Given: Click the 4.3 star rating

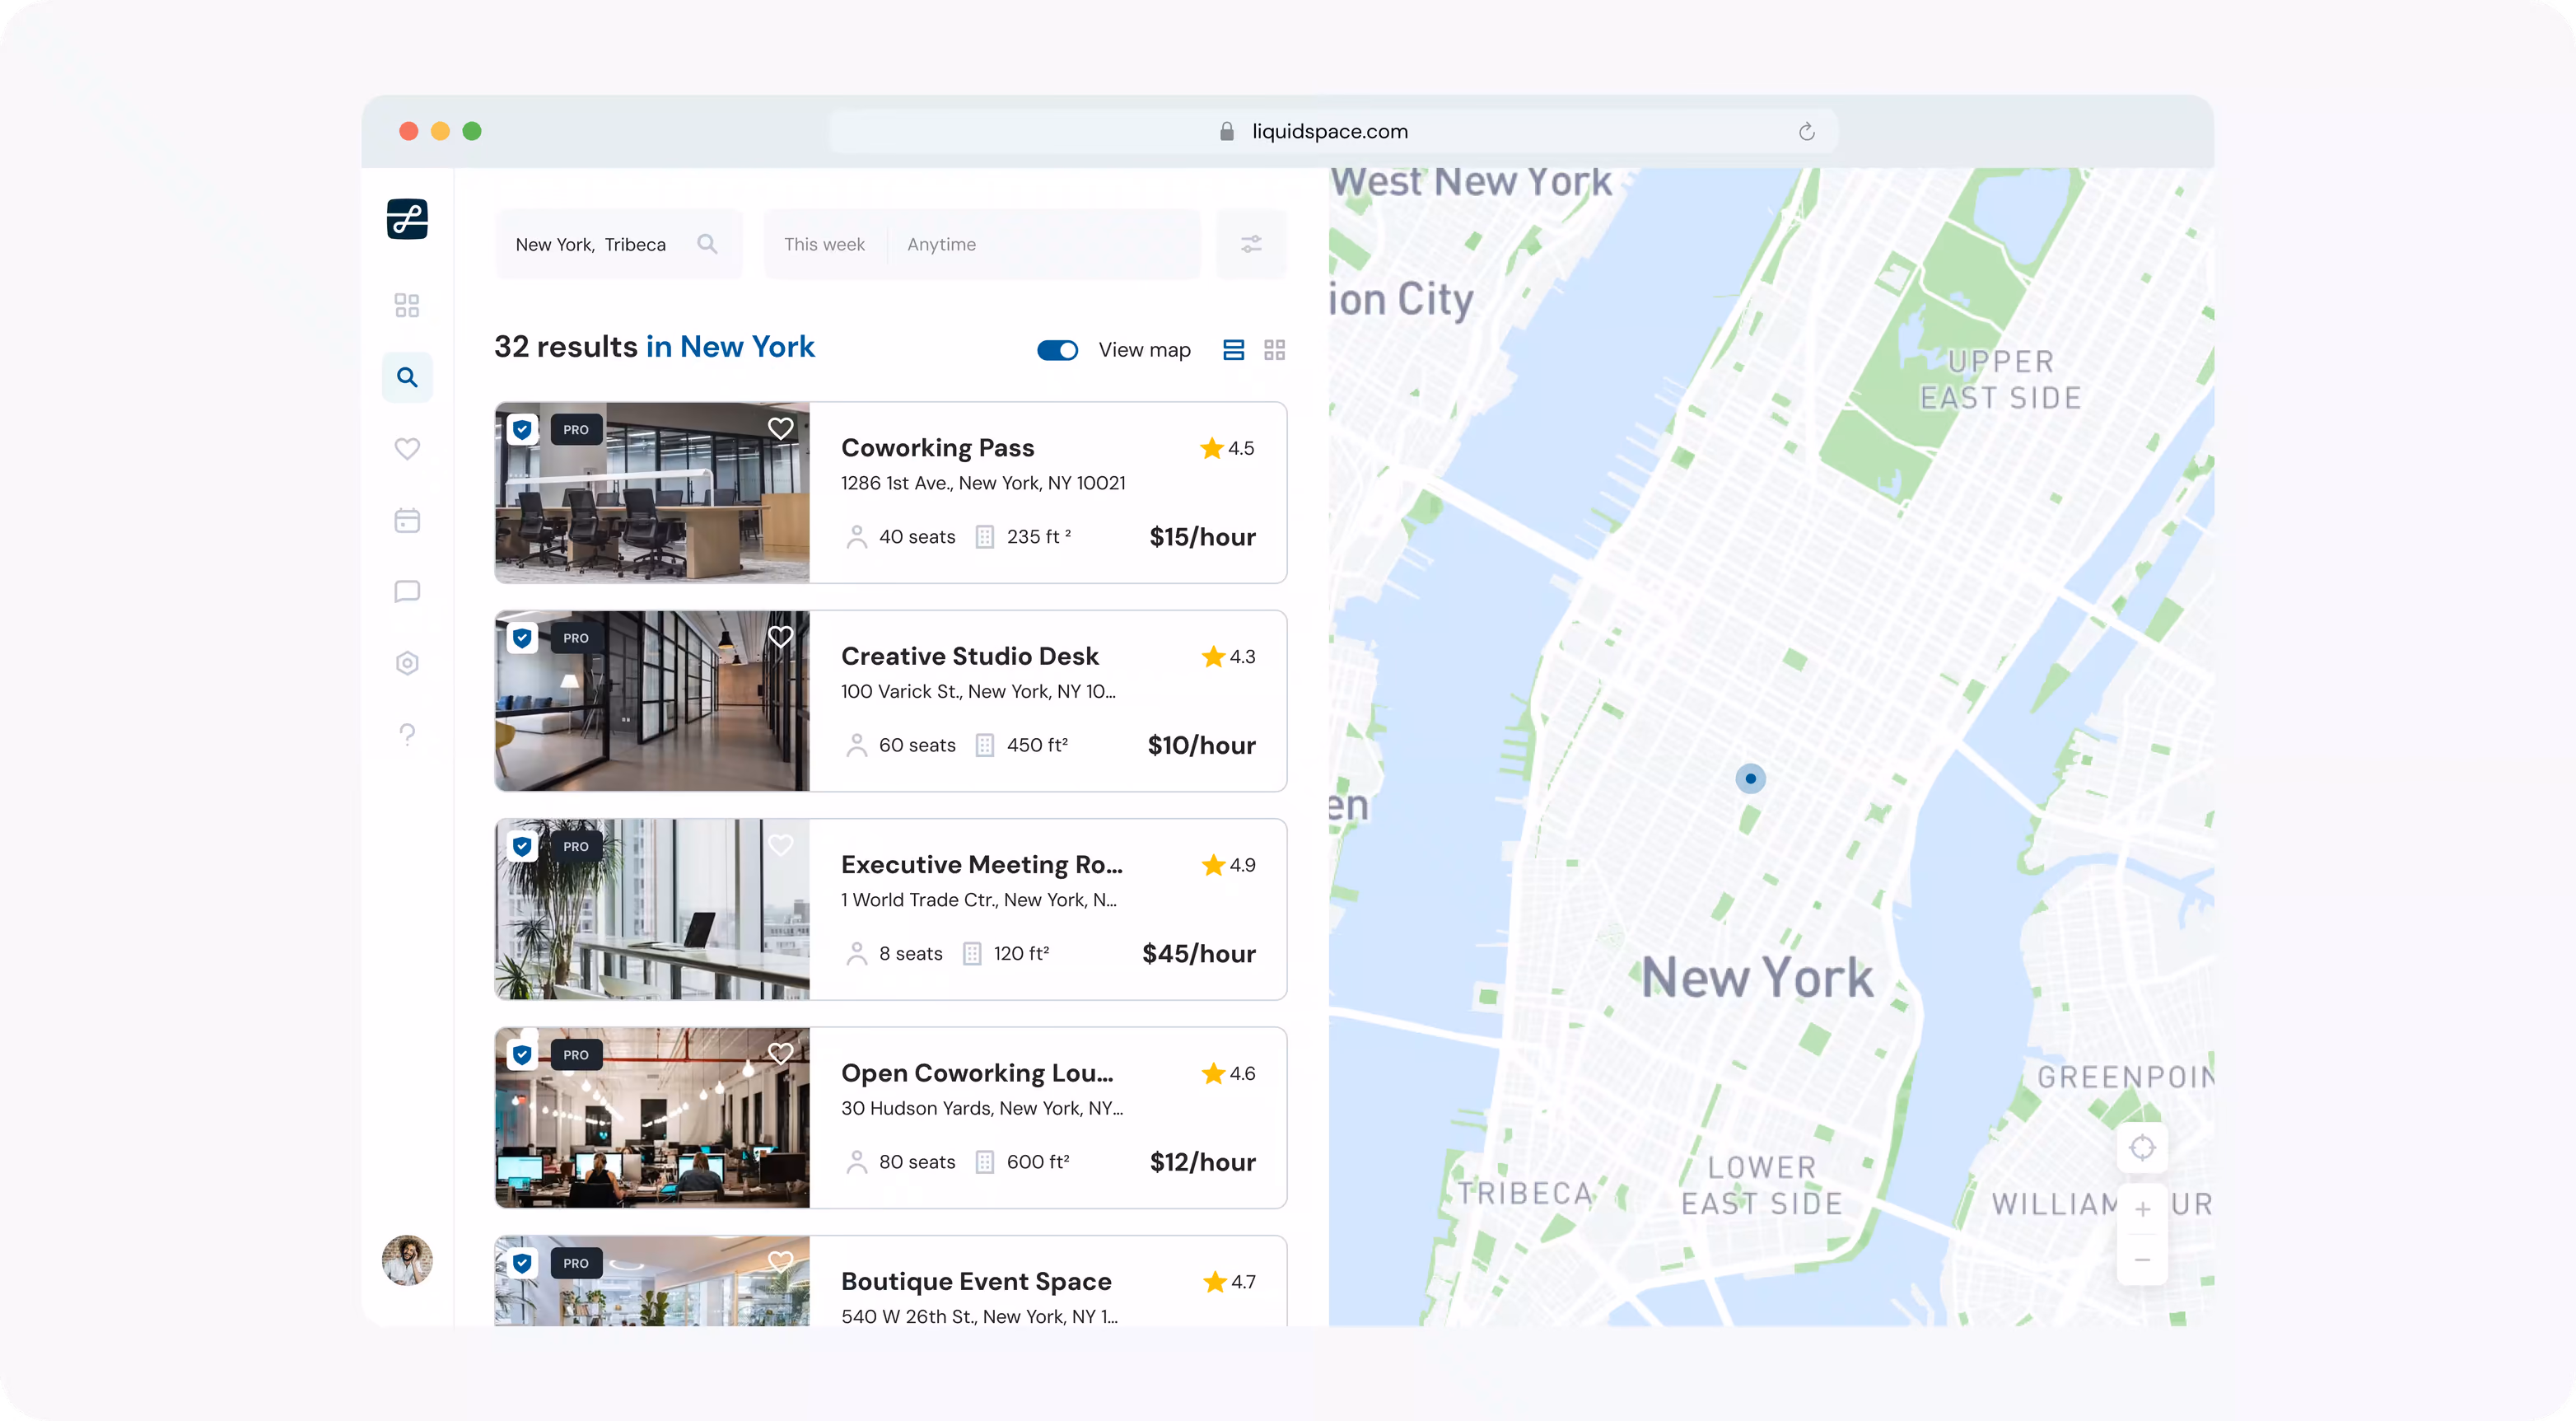Looking at the screenshot, I should coord(1228,656).
